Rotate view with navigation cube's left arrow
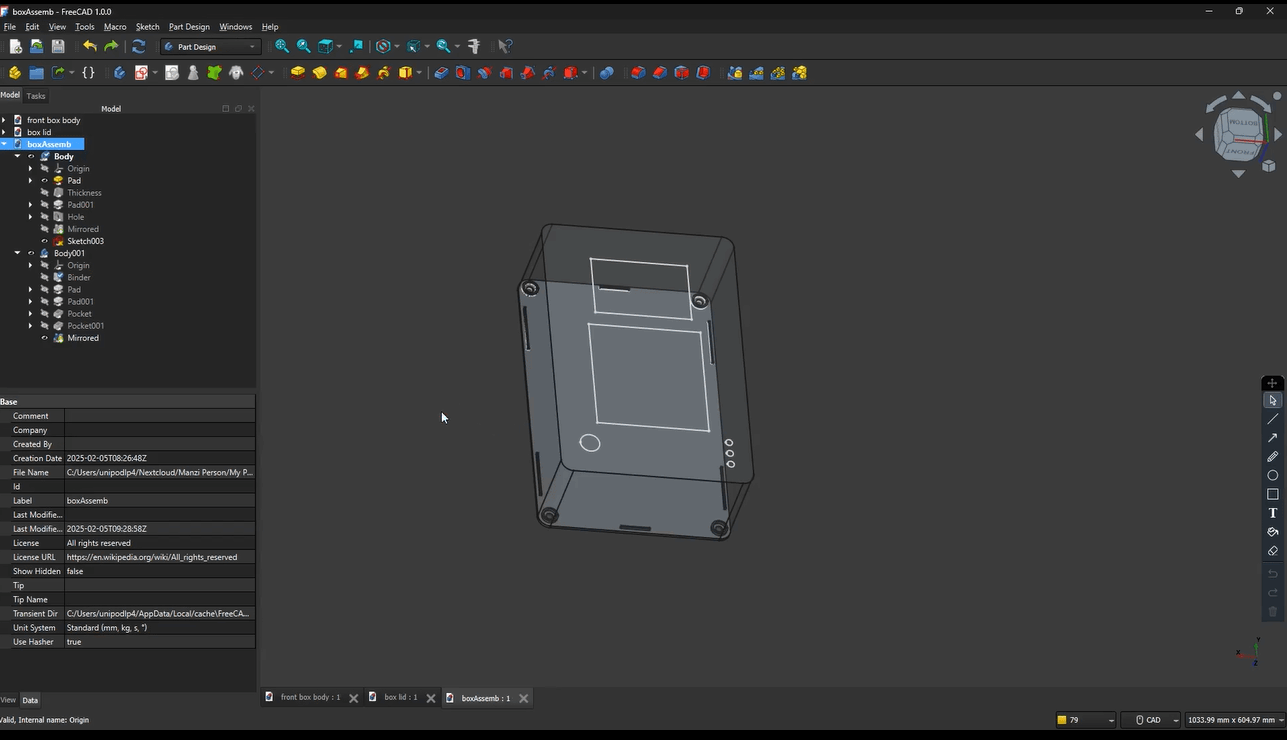1287x740 pixels. 1200,134
